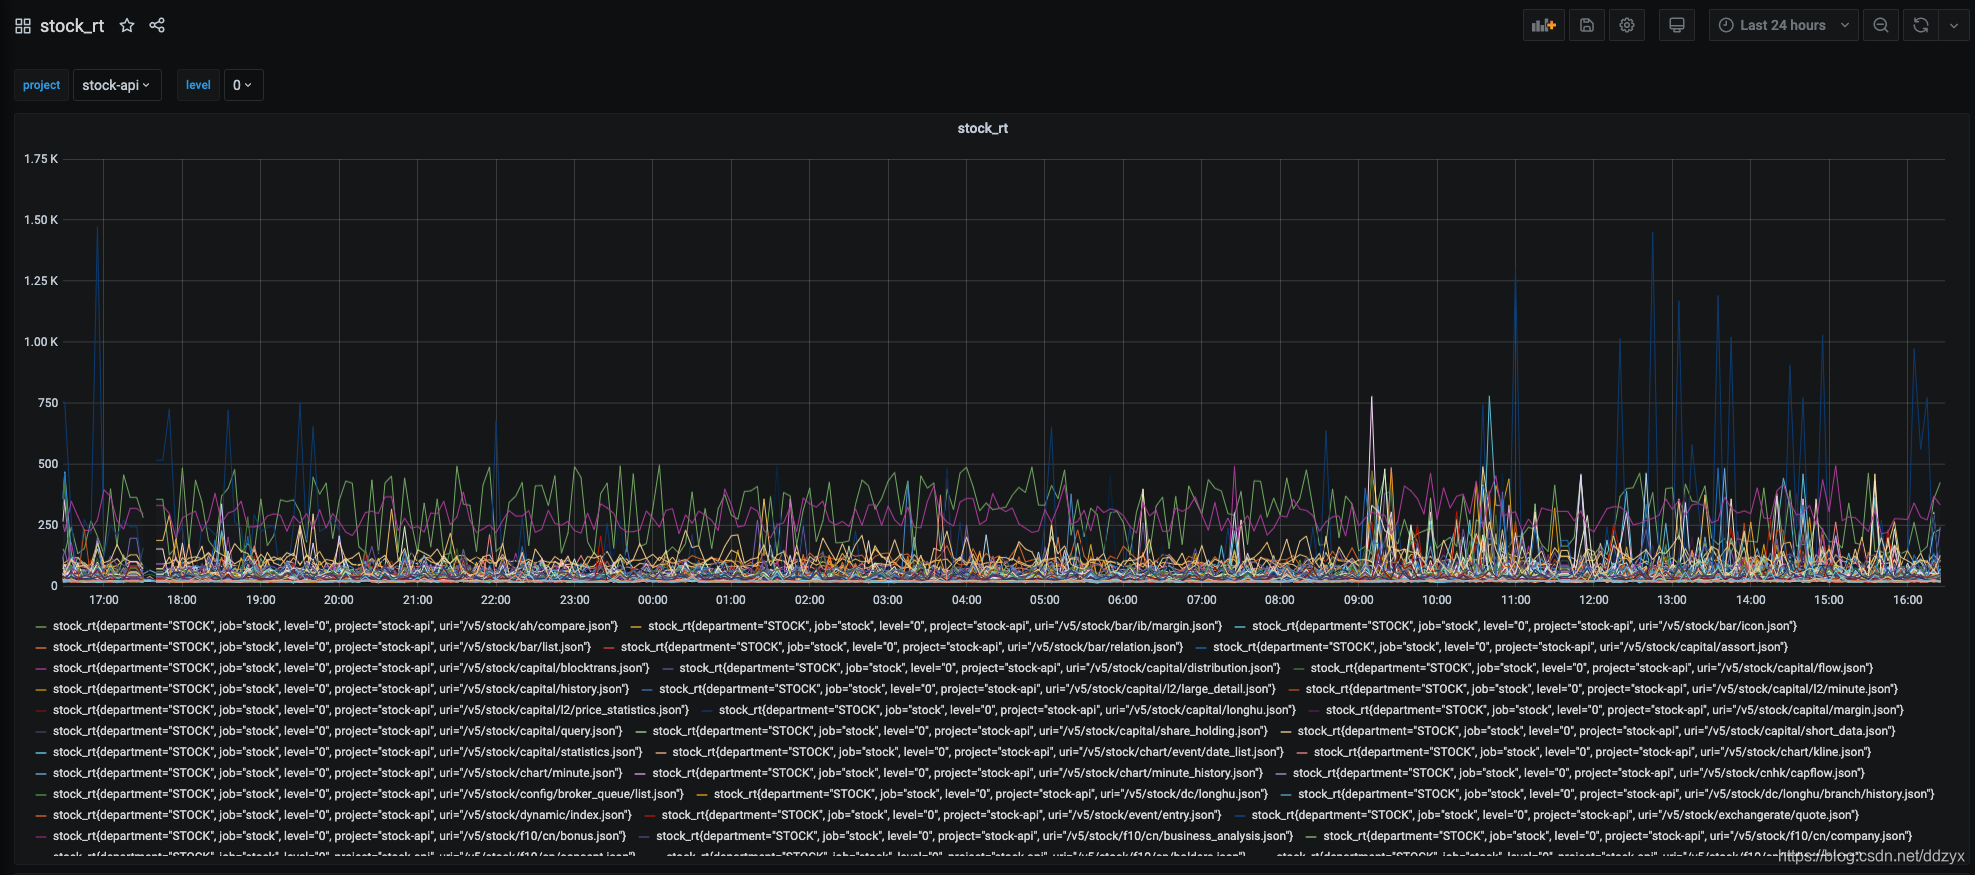Select legend entry capital/query.json
This screenshot has width=1975, height=875.
[338, 731]
